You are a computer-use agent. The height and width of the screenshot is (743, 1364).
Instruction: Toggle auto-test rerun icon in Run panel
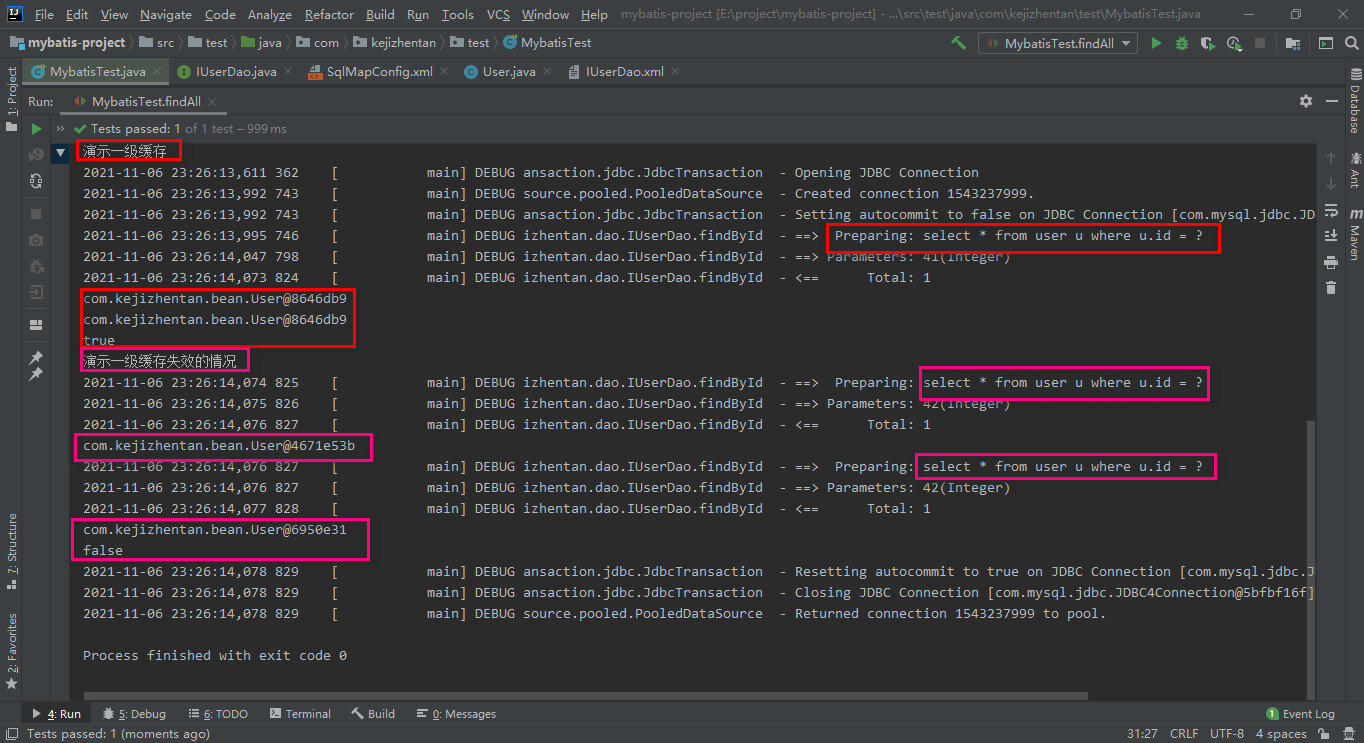[36, 181]
